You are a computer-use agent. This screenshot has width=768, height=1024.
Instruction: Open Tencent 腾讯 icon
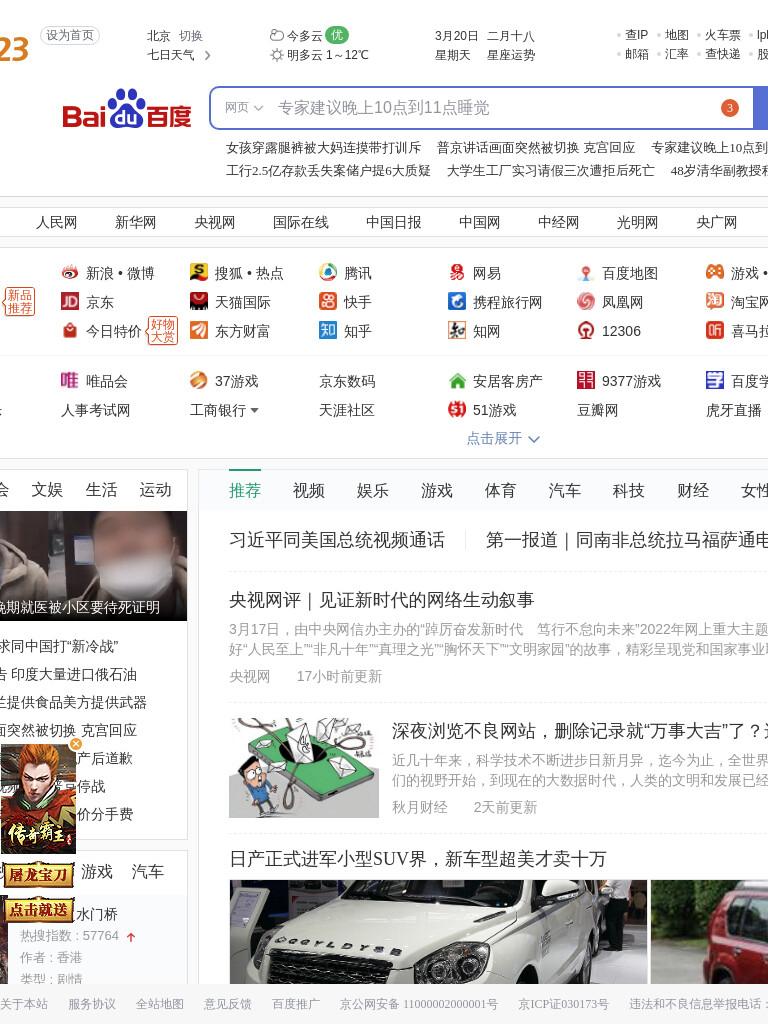click(x=328, y=272)
